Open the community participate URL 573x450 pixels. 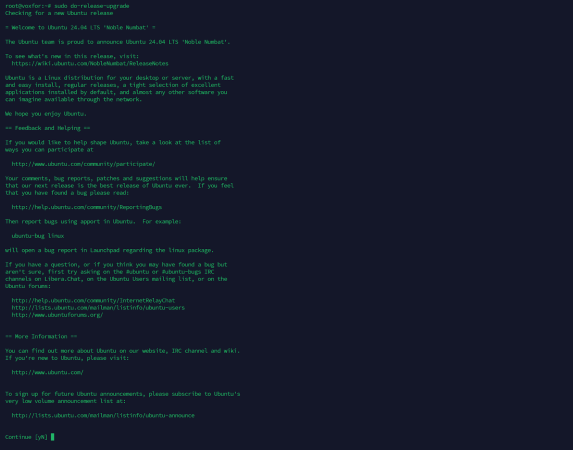pos(83,164)
